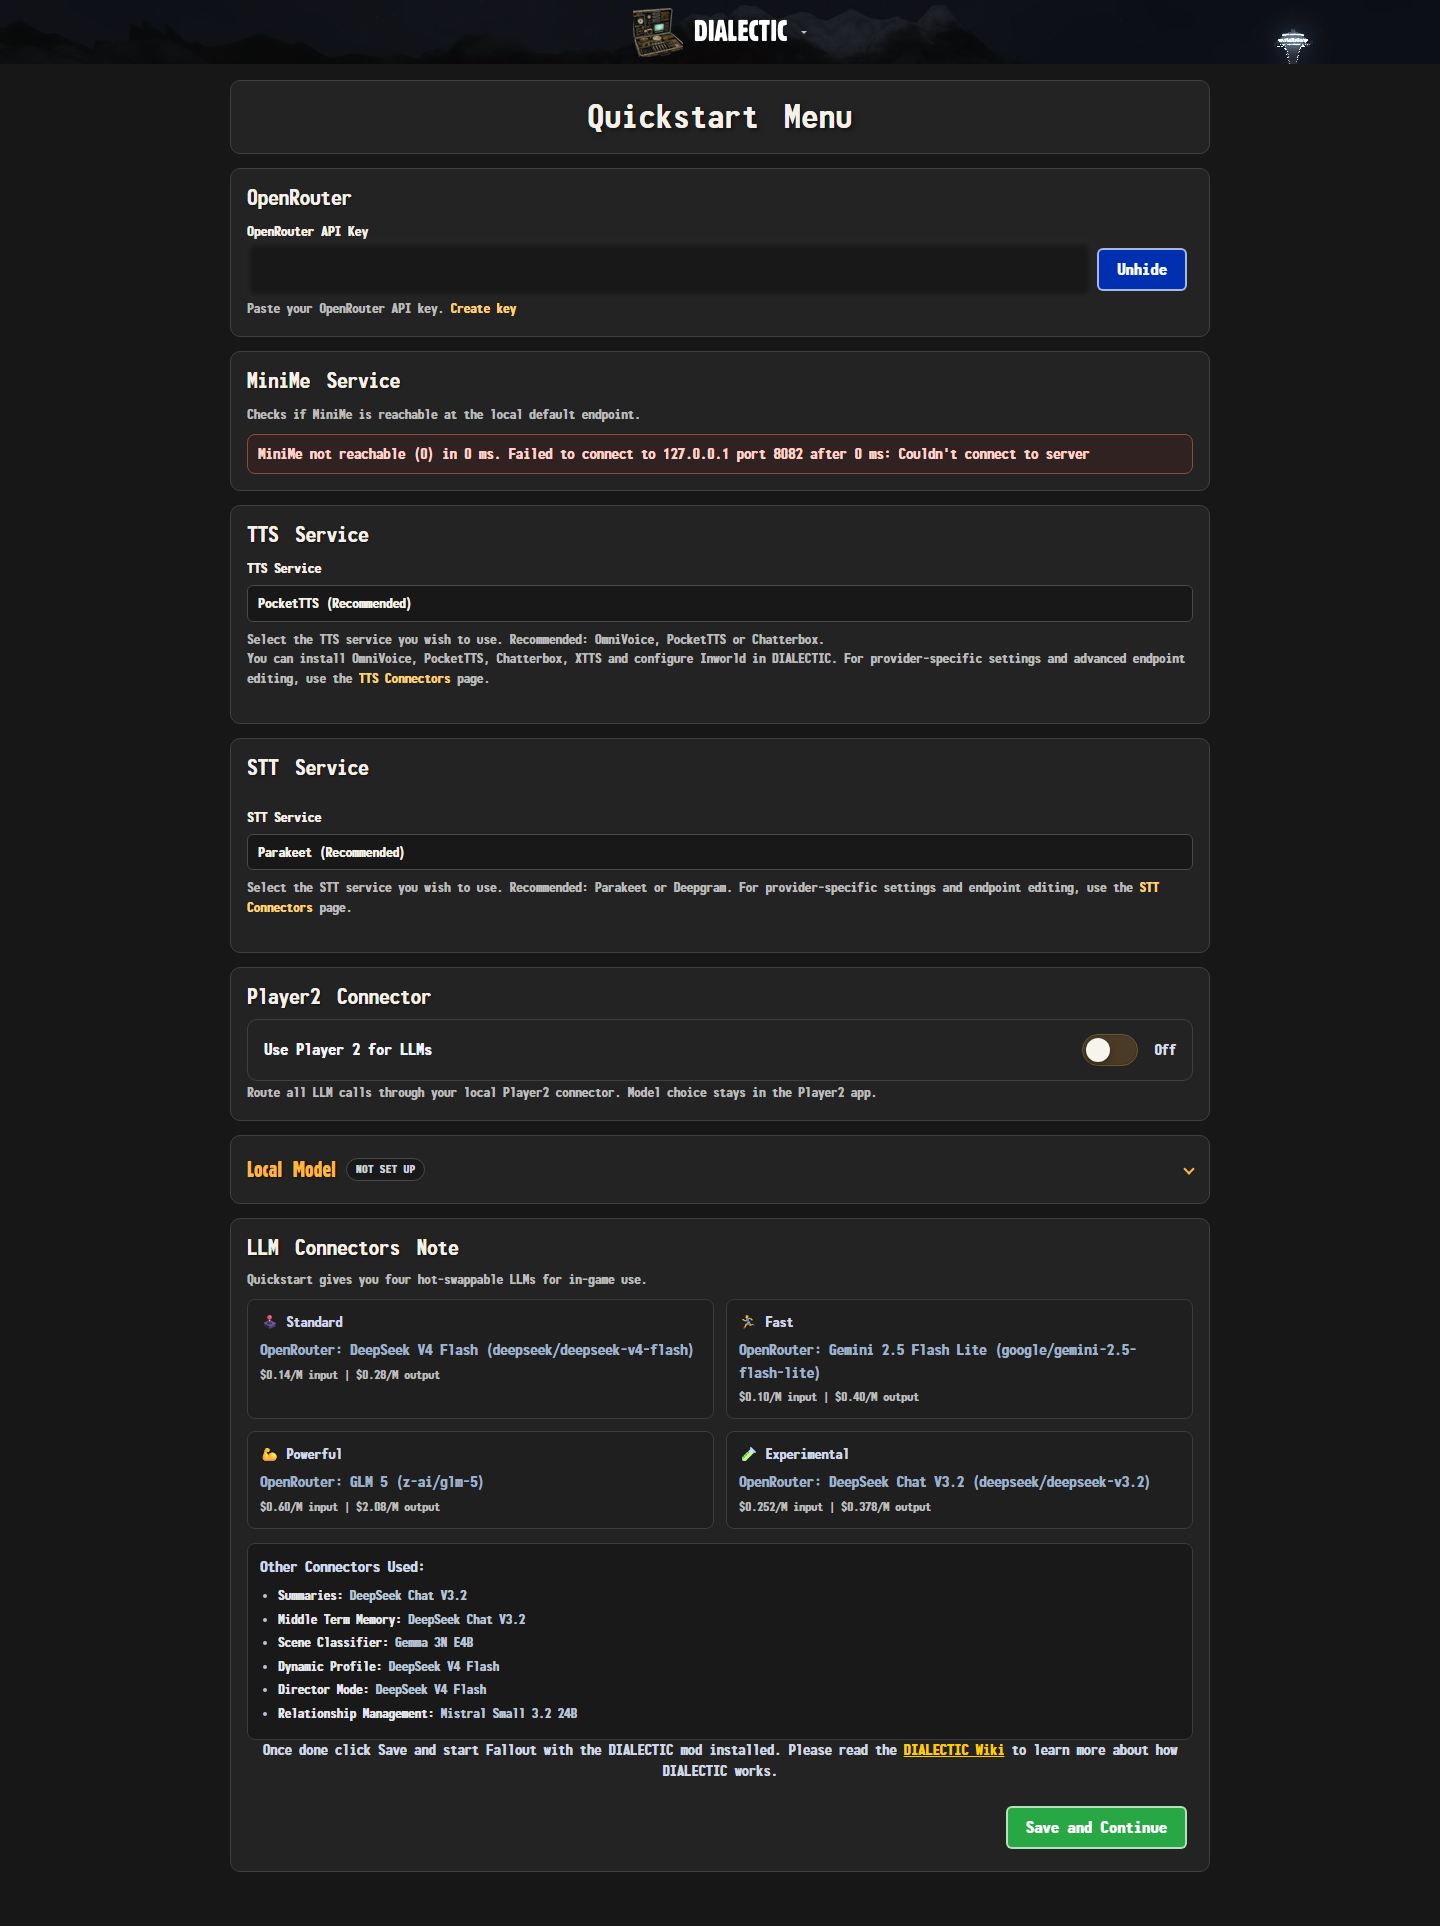Open the TTS Service dropdown
Viewport: 1440px width, 1926px height.
(720, 603)
